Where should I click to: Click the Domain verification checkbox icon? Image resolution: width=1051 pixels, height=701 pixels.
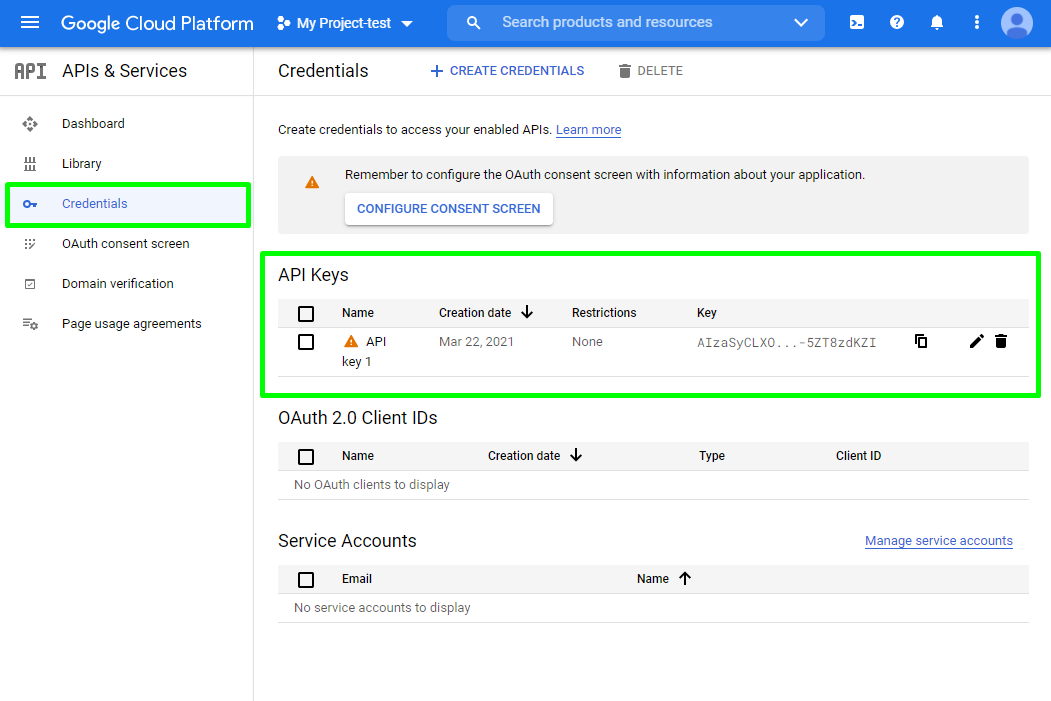pyautogui.click(x=30, y=284)
